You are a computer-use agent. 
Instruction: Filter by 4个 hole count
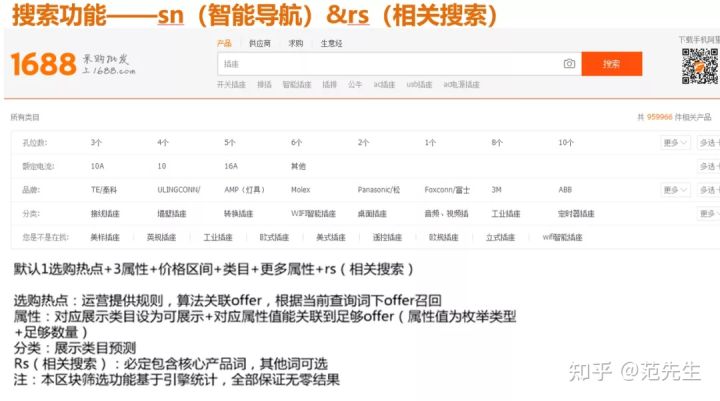pyautogui.click(x=163, y=143)
